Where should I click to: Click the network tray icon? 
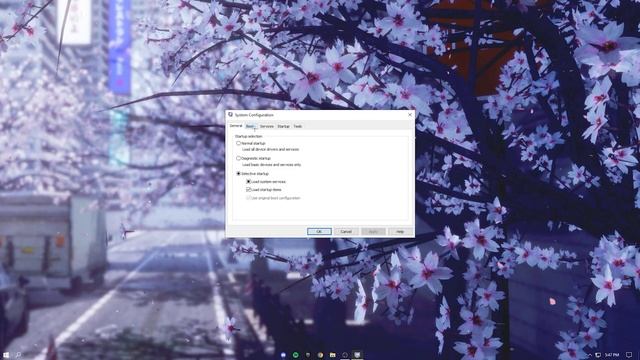pyautogui.click(x=598, y=355)
